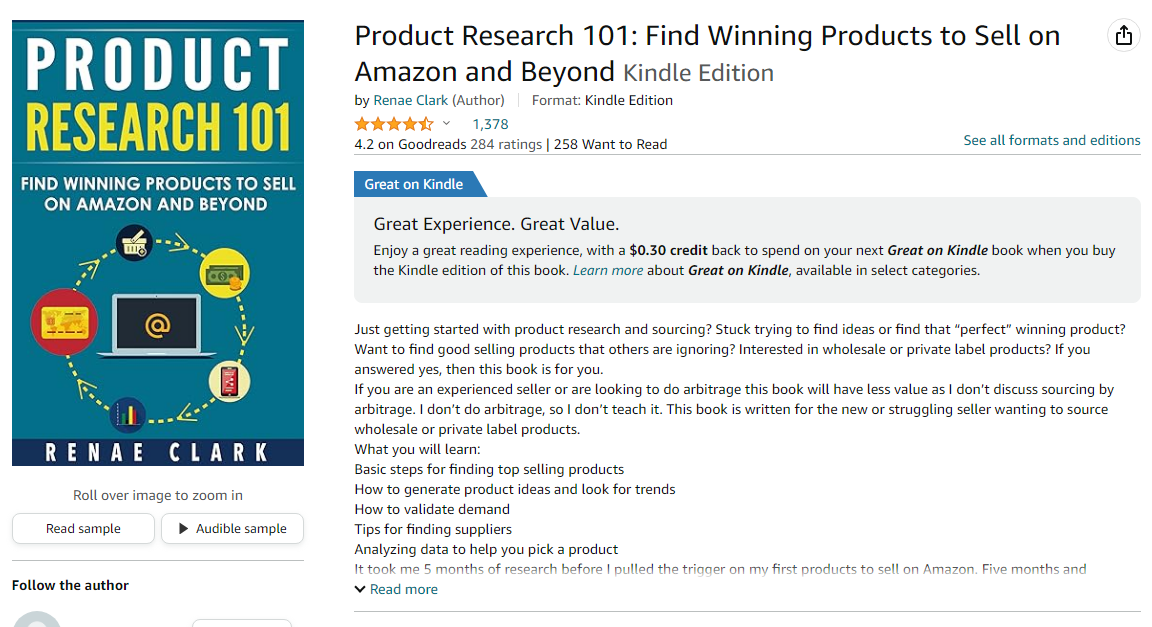Click the first gold rating star
The height and width of the screenshot is (627, 1152).
[360, 122]
